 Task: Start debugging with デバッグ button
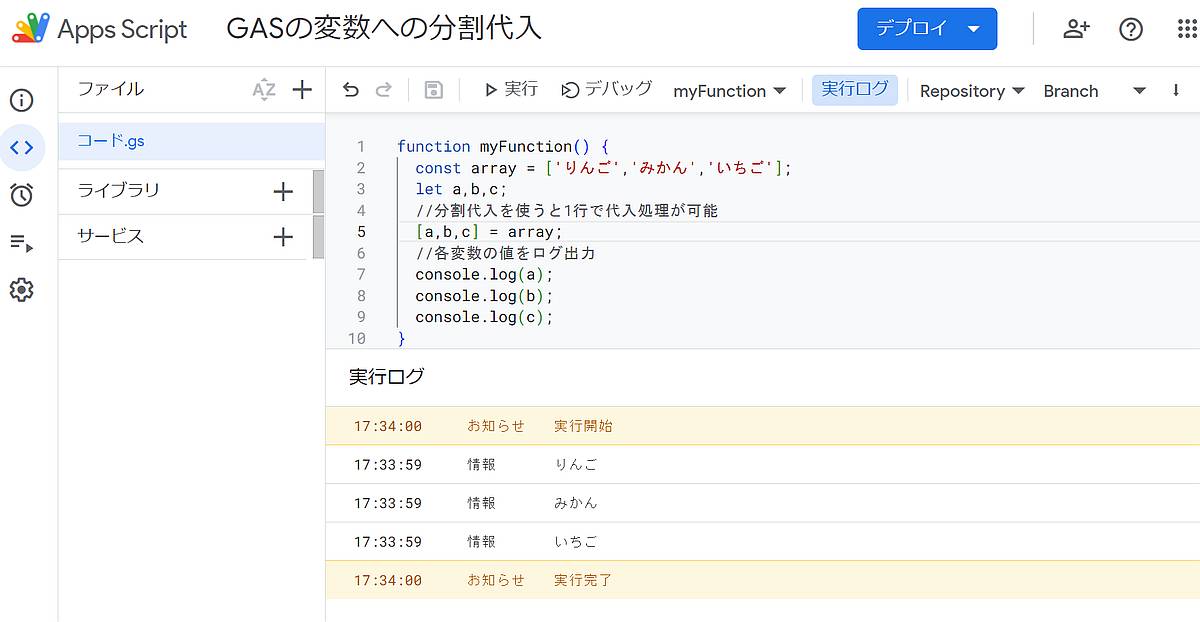[606, 90]
